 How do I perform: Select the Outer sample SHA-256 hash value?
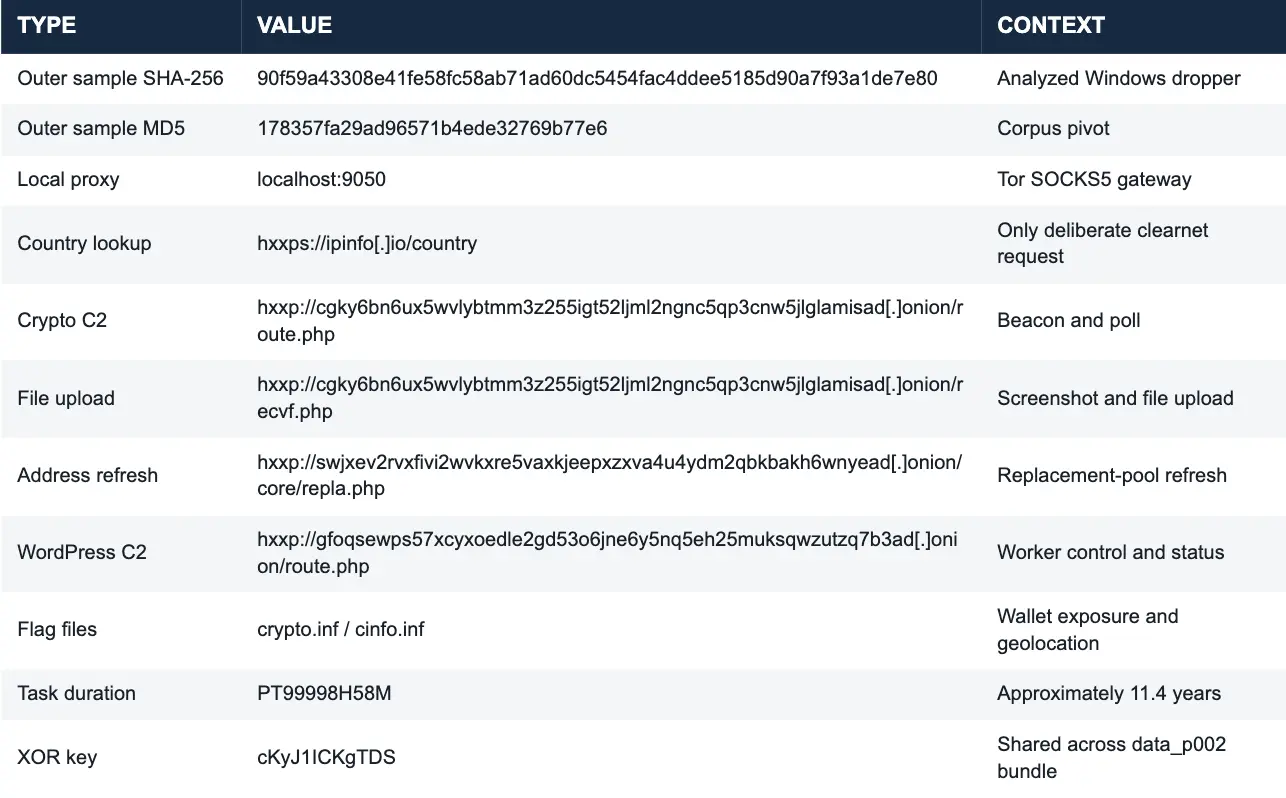click(597, 78)
